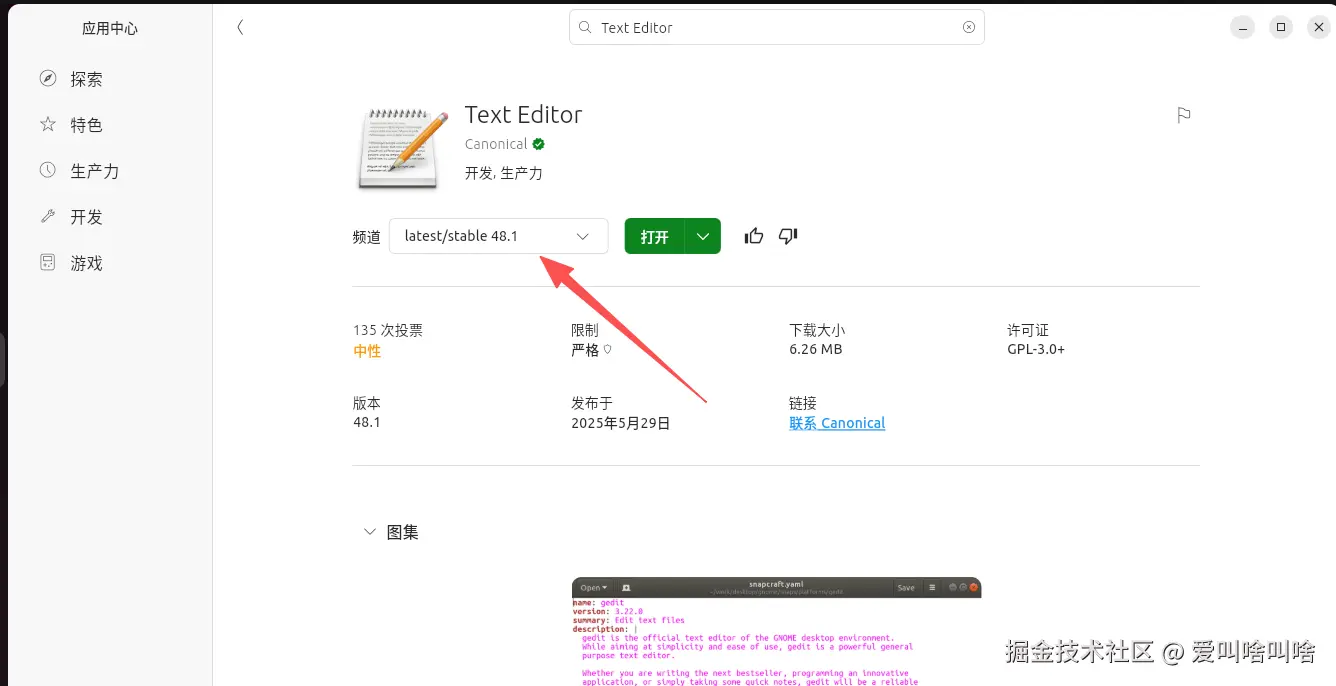Image resolution: width=1336 pixels, height=686 pixels.
Task: Clear the search field text
Action: pos(969,28)
